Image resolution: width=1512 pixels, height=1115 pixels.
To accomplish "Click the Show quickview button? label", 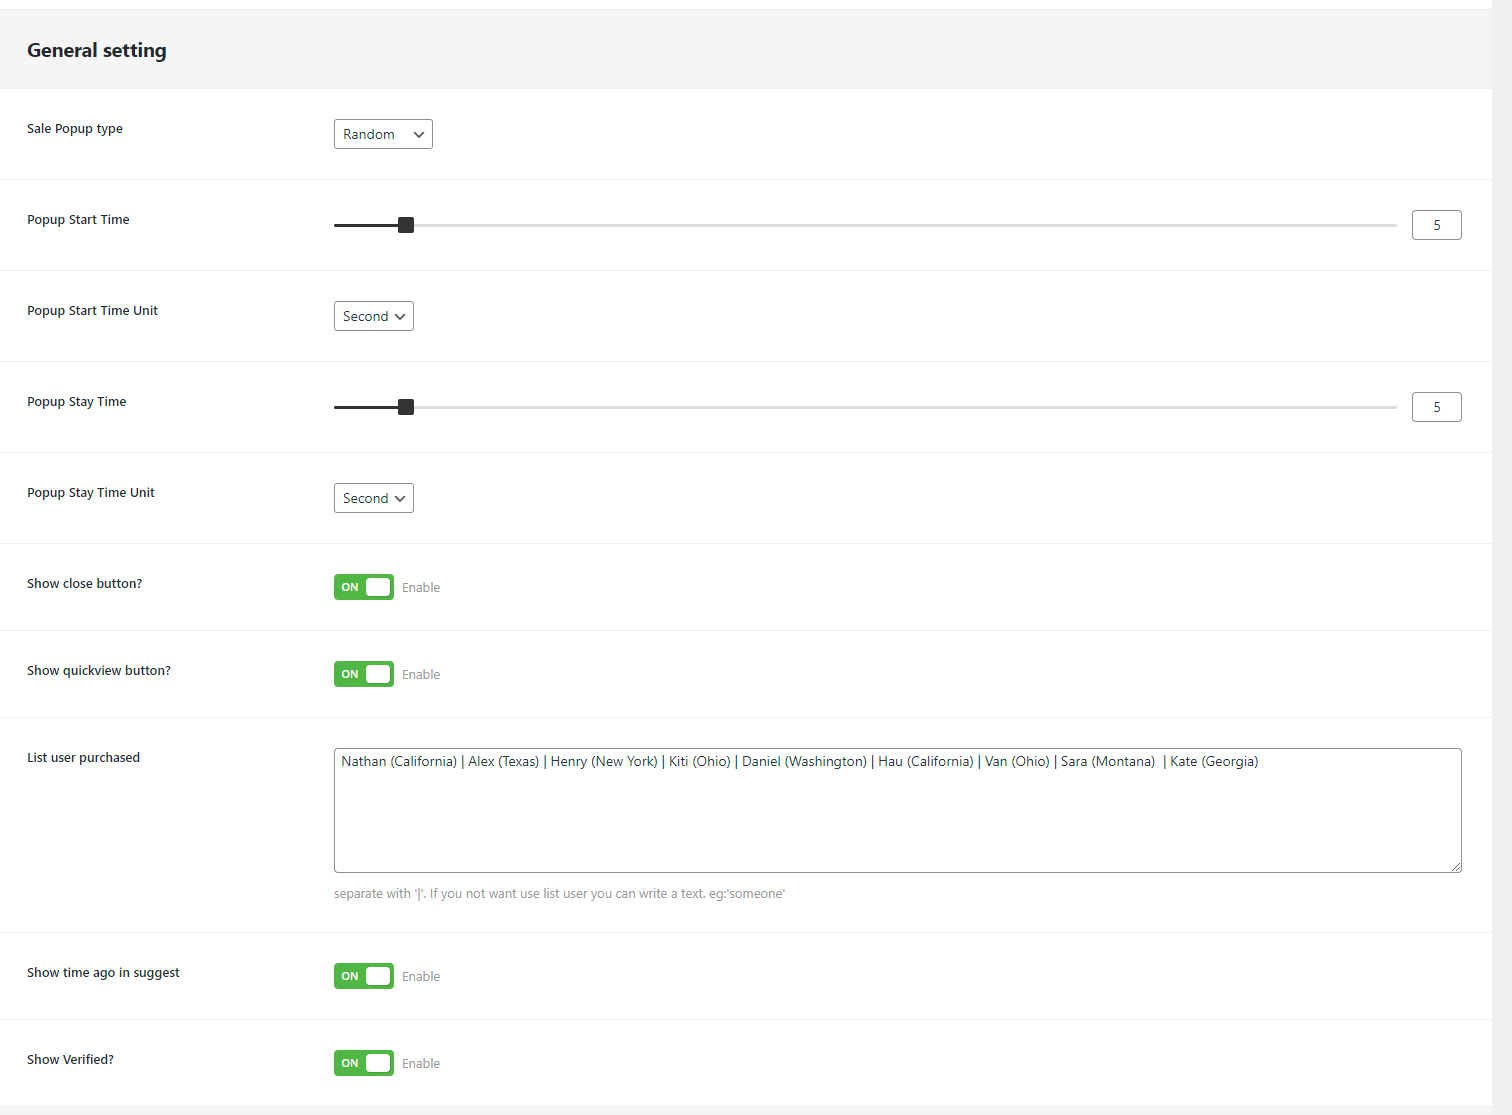I will pos(99,671).
